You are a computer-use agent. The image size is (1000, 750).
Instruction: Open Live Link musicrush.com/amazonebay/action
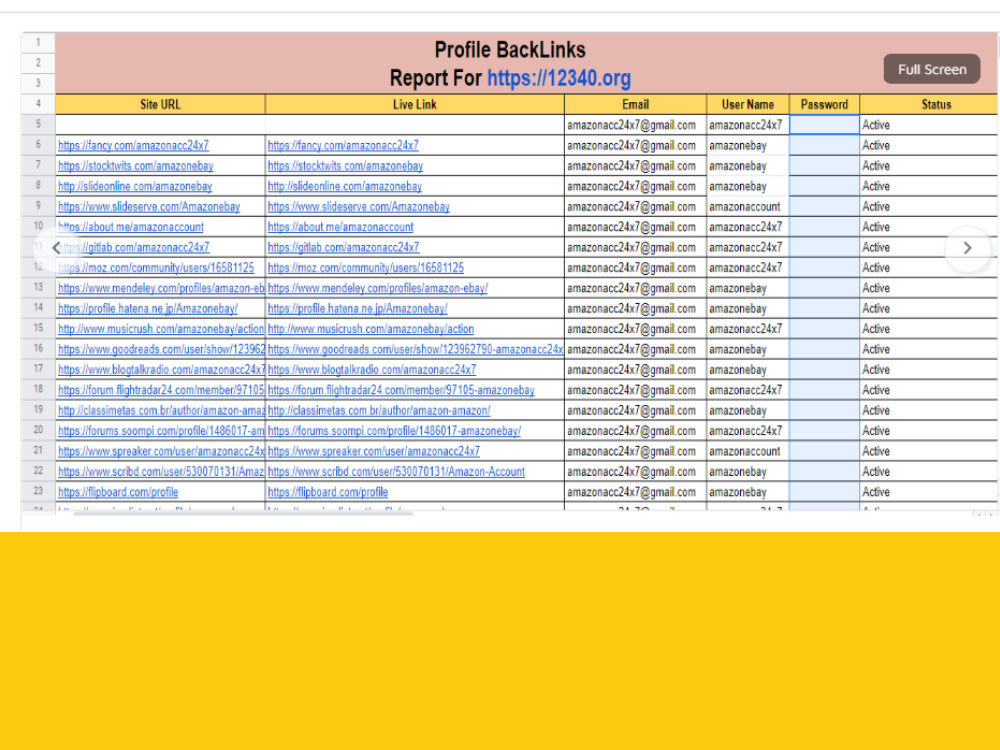click(371, 329)
